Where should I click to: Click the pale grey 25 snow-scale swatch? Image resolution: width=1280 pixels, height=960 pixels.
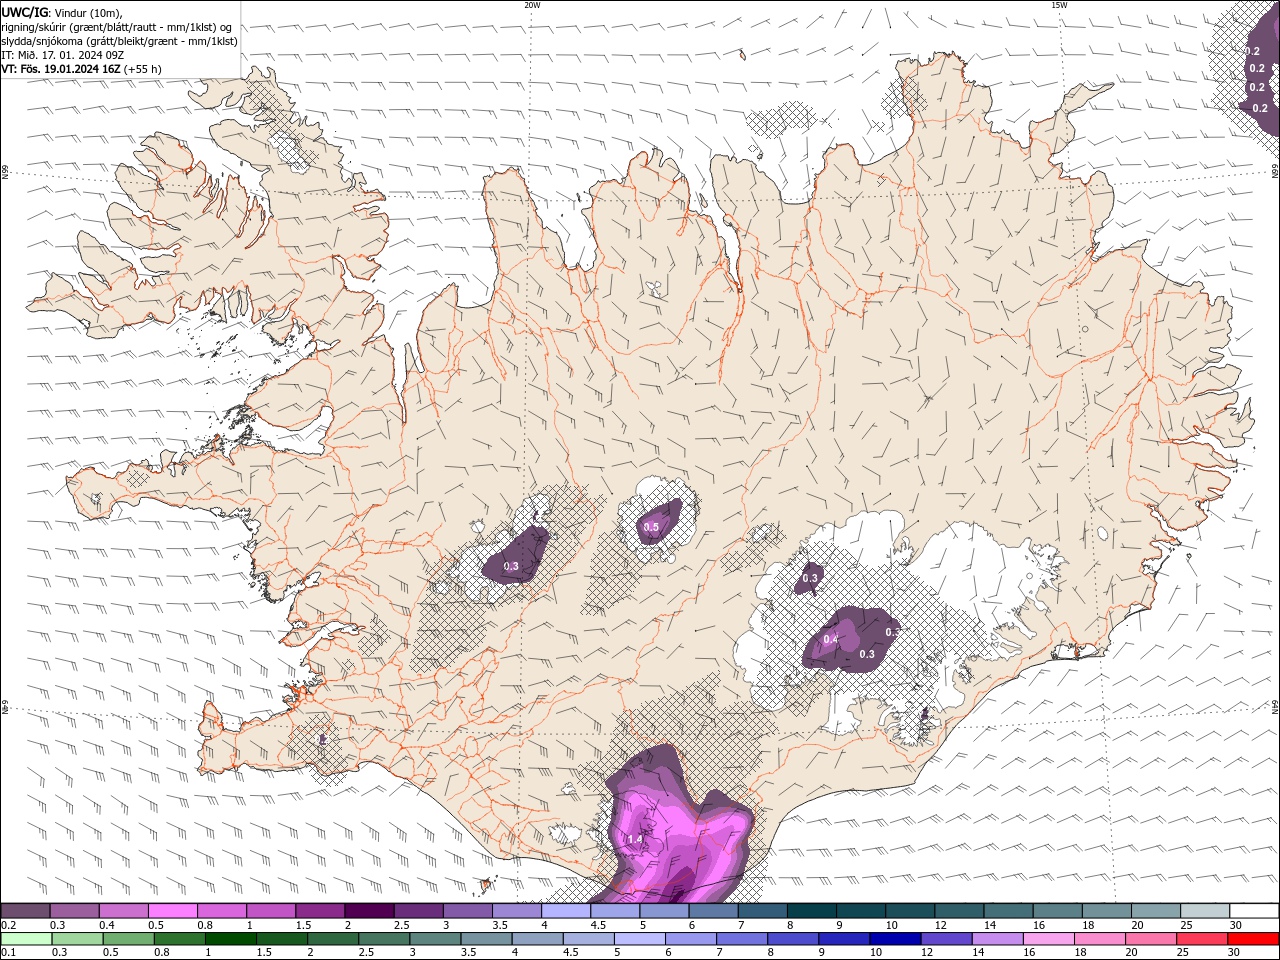(1205, 911)
